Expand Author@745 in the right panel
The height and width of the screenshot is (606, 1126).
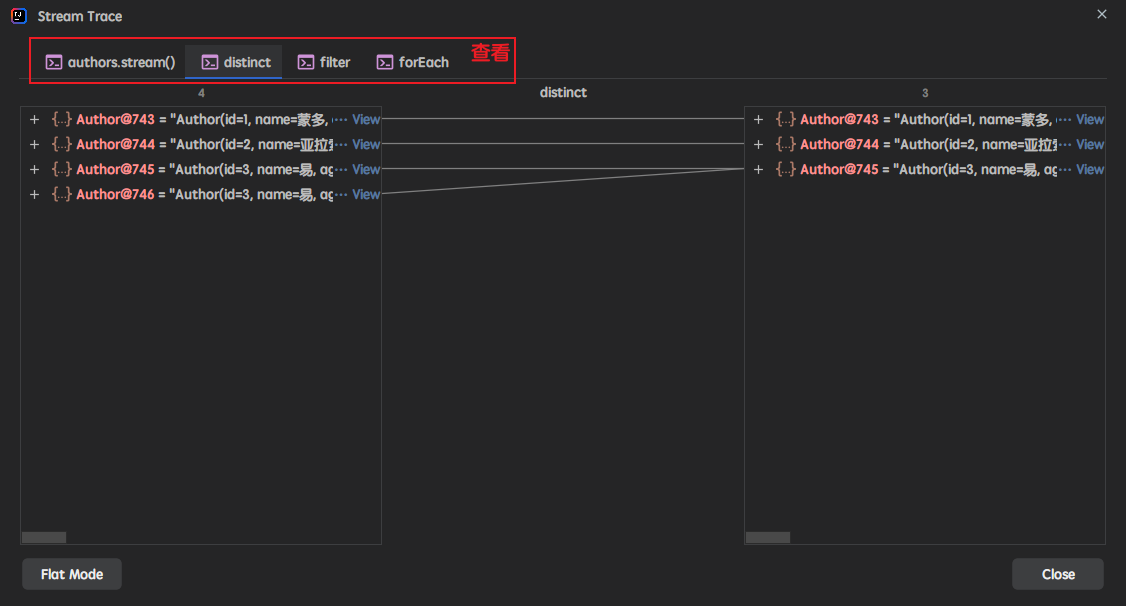tap(757, 168)
